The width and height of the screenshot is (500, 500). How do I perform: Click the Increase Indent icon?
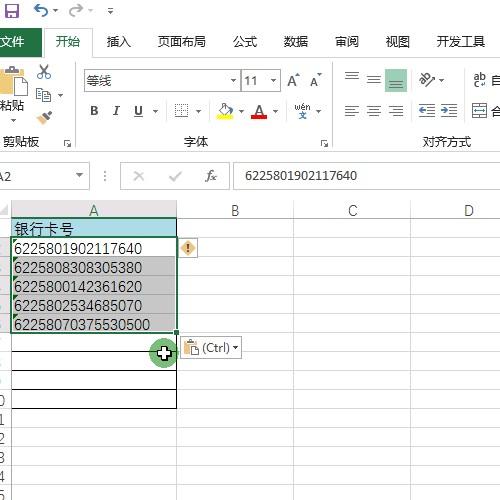pyautogui.click(x=449, y=110)
